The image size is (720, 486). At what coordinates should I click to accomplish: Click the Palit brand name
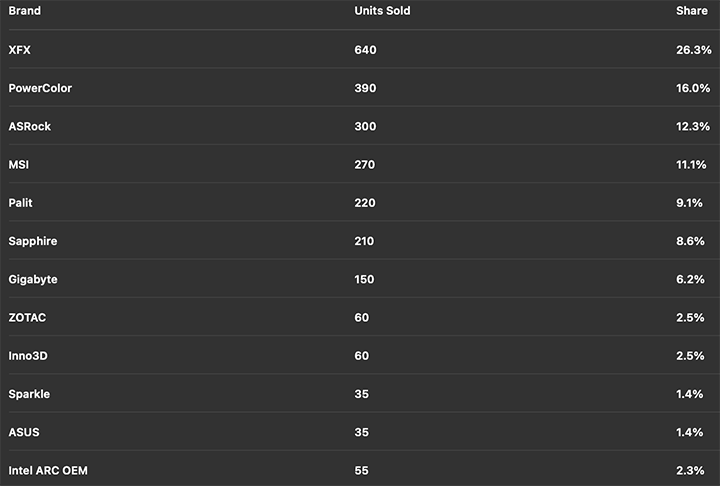click(21, 203)
